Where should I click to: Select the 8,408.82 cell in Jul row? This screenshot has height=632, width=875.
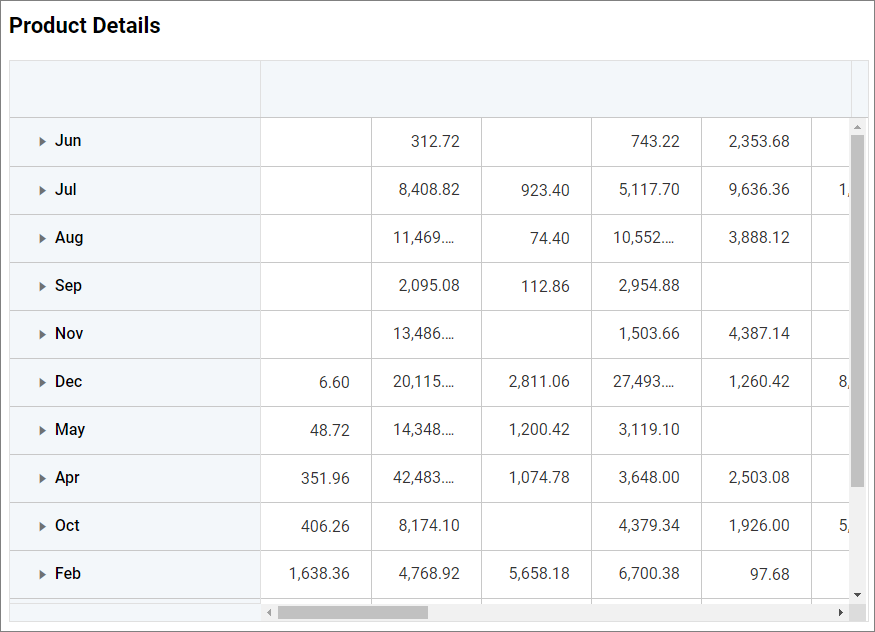[426, 190]
